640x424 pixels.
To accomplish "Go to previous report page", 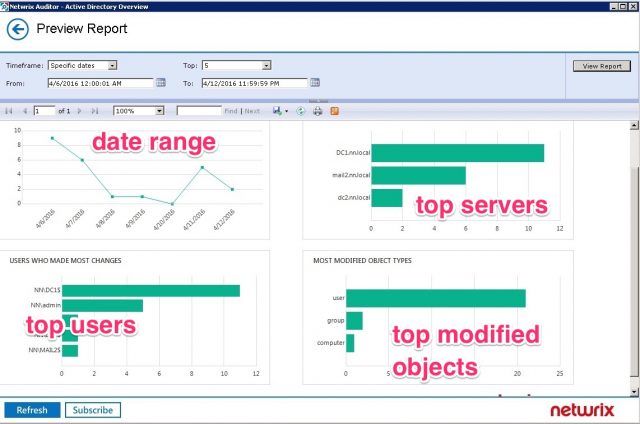I will pyautogui.click(x=25, y=111).
